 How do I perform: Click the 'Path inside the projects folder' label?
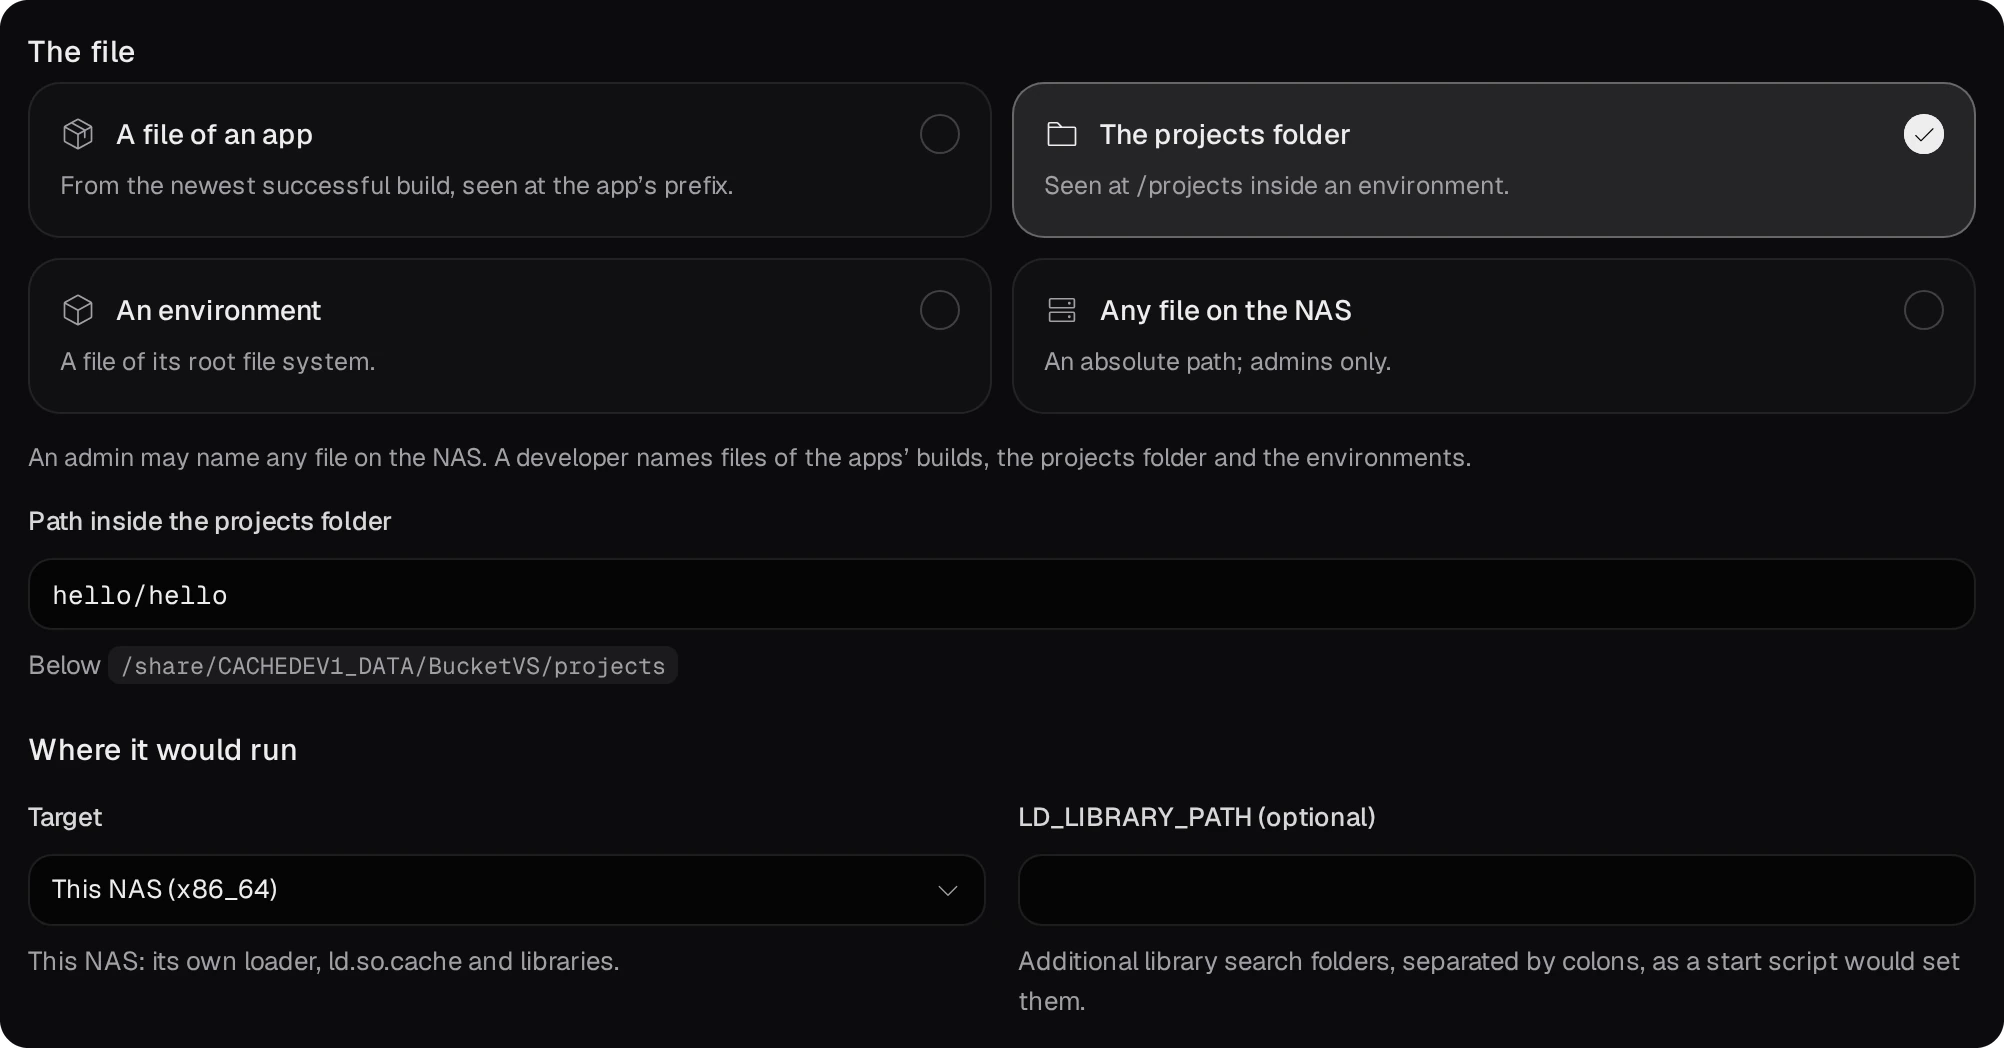pos(210,521)
